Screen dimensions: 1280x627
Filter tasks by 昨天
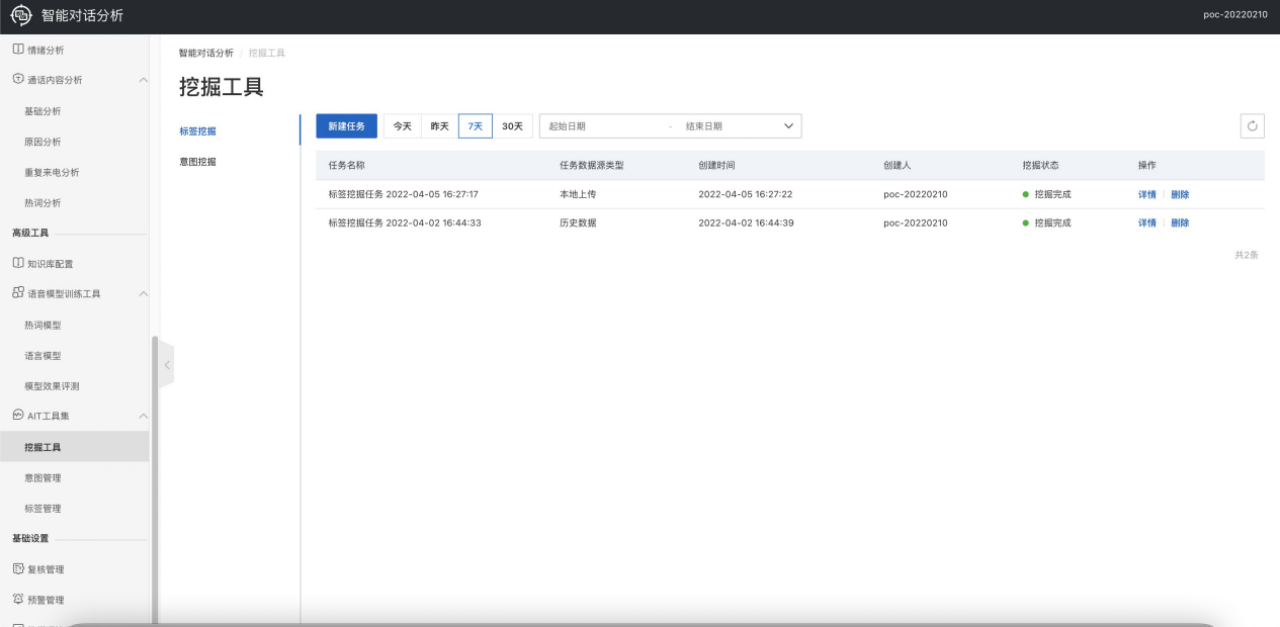pyautogui.click(x=440, y=126)
